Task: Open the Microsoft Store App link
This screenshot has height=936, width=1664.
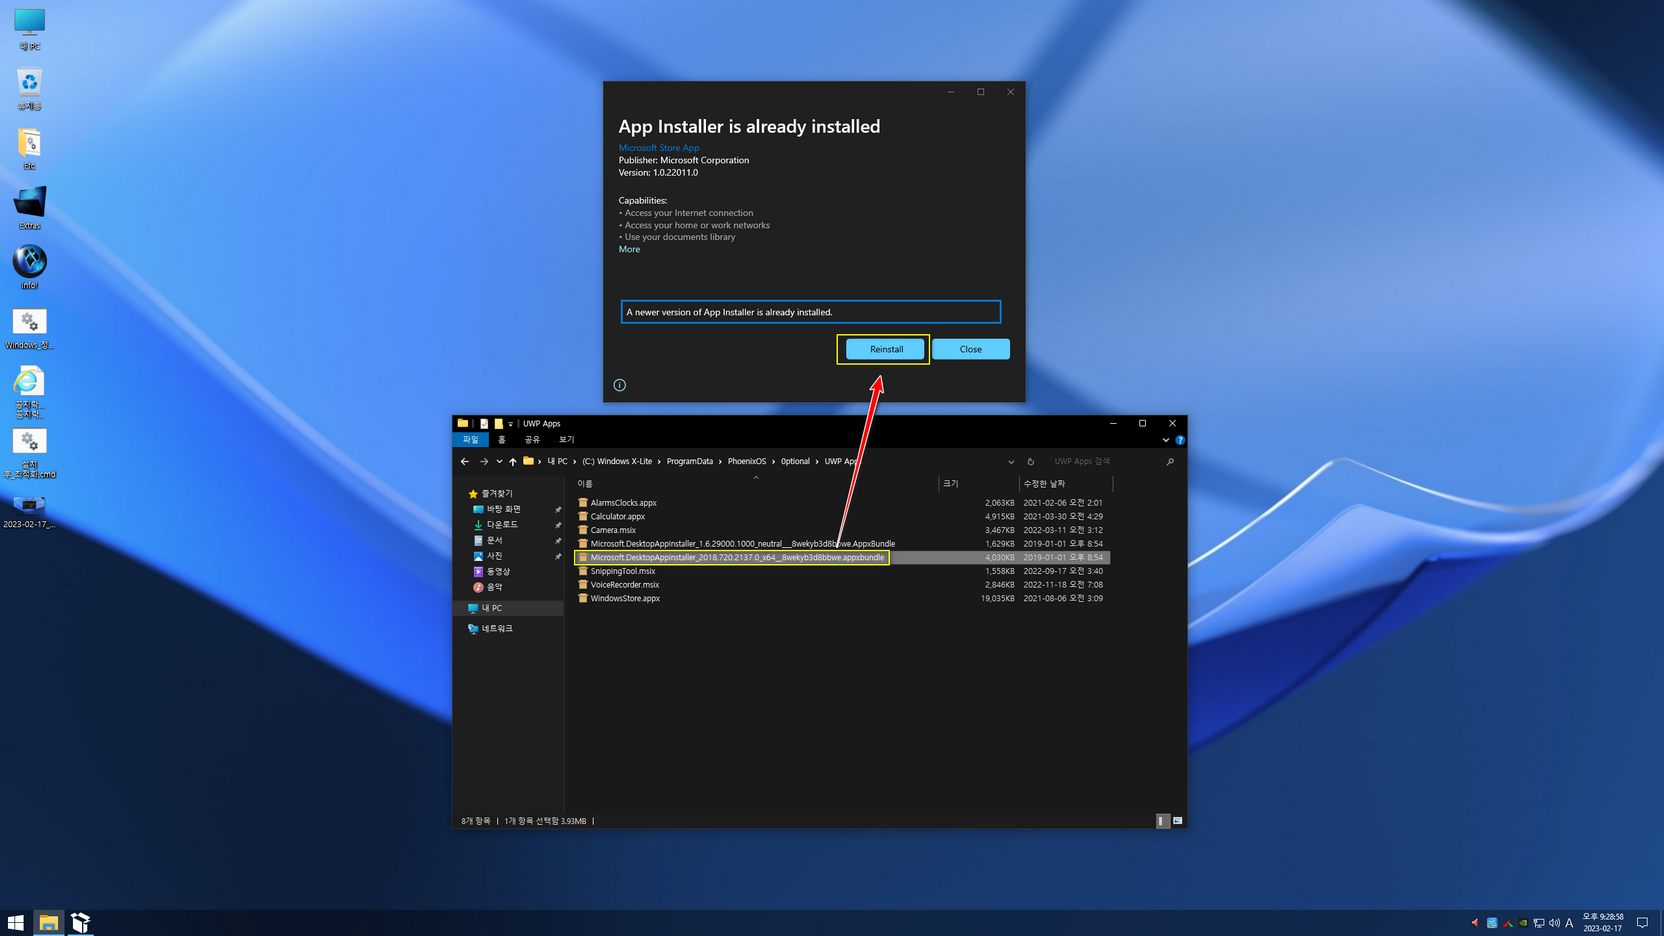Action: [658, 148]
